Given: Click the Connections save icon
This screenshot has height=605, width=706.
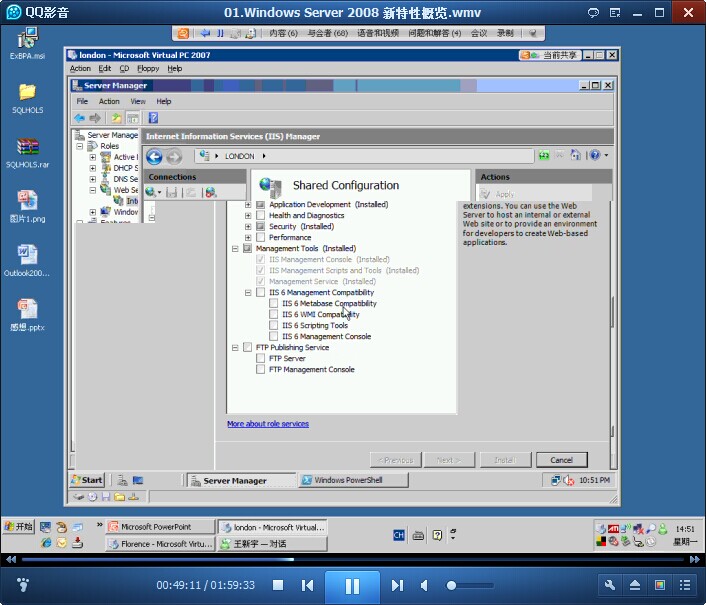Looking at the screenshot, I should pos(171,192).
